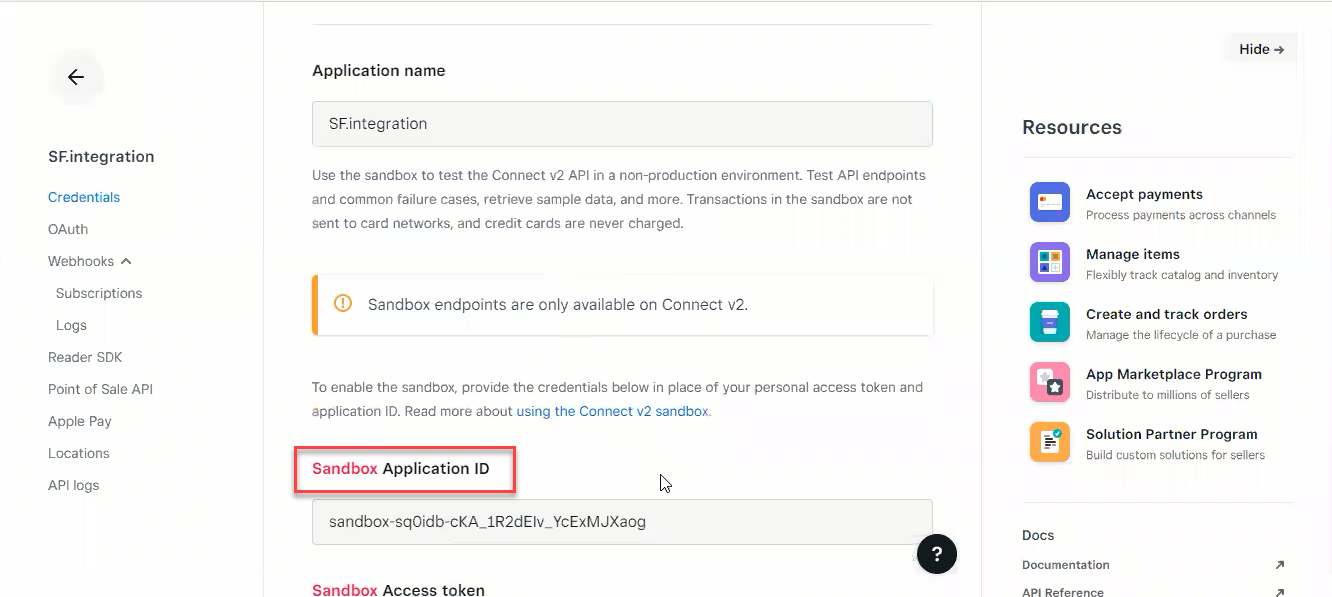Hide the Resources panel

[1261, 49]
